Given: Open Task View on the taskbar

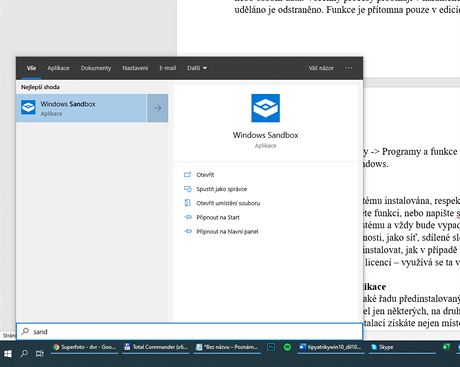Looking at the screenshot, I should [x=40, y=354].
